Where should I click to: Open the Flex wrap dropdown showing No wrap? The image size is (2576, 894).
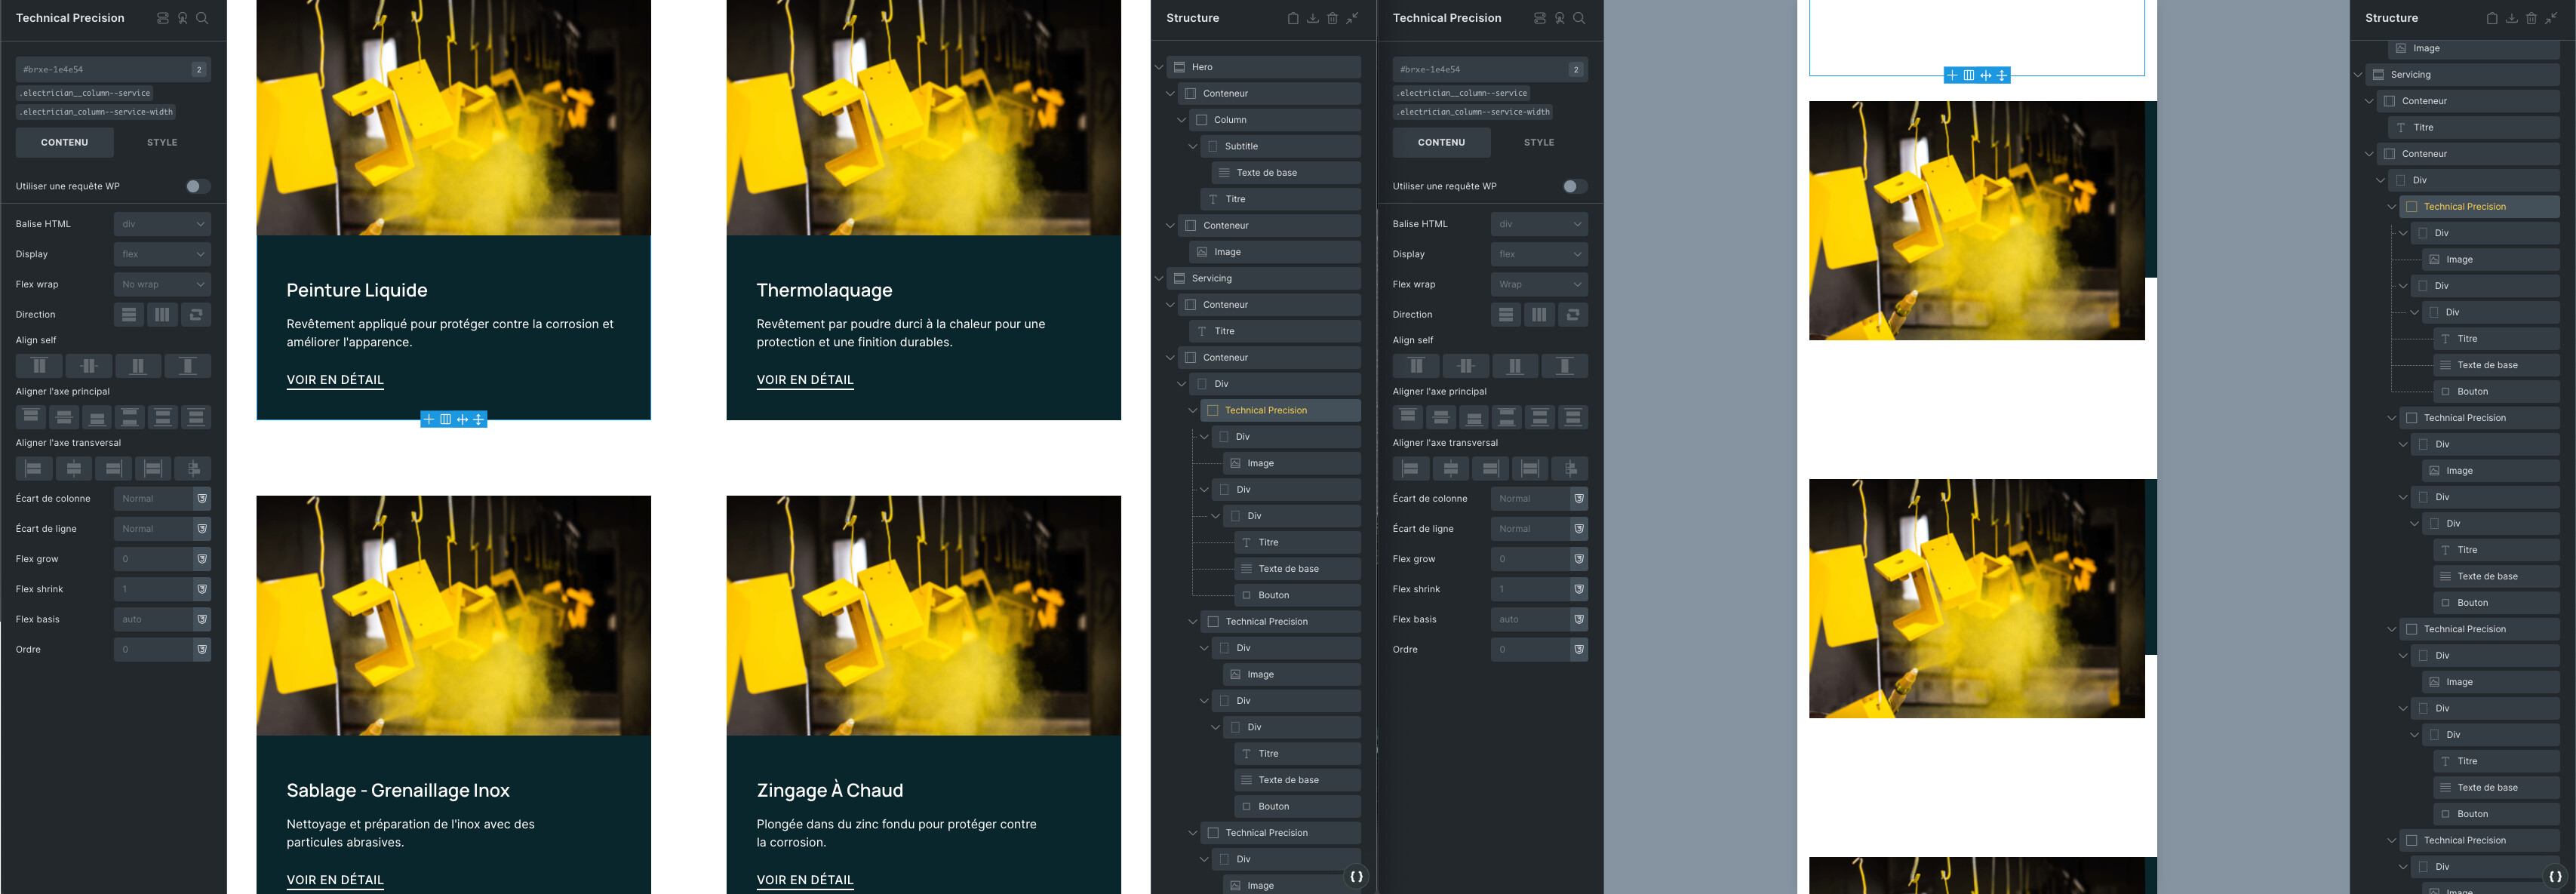click(x=162, y=284)
